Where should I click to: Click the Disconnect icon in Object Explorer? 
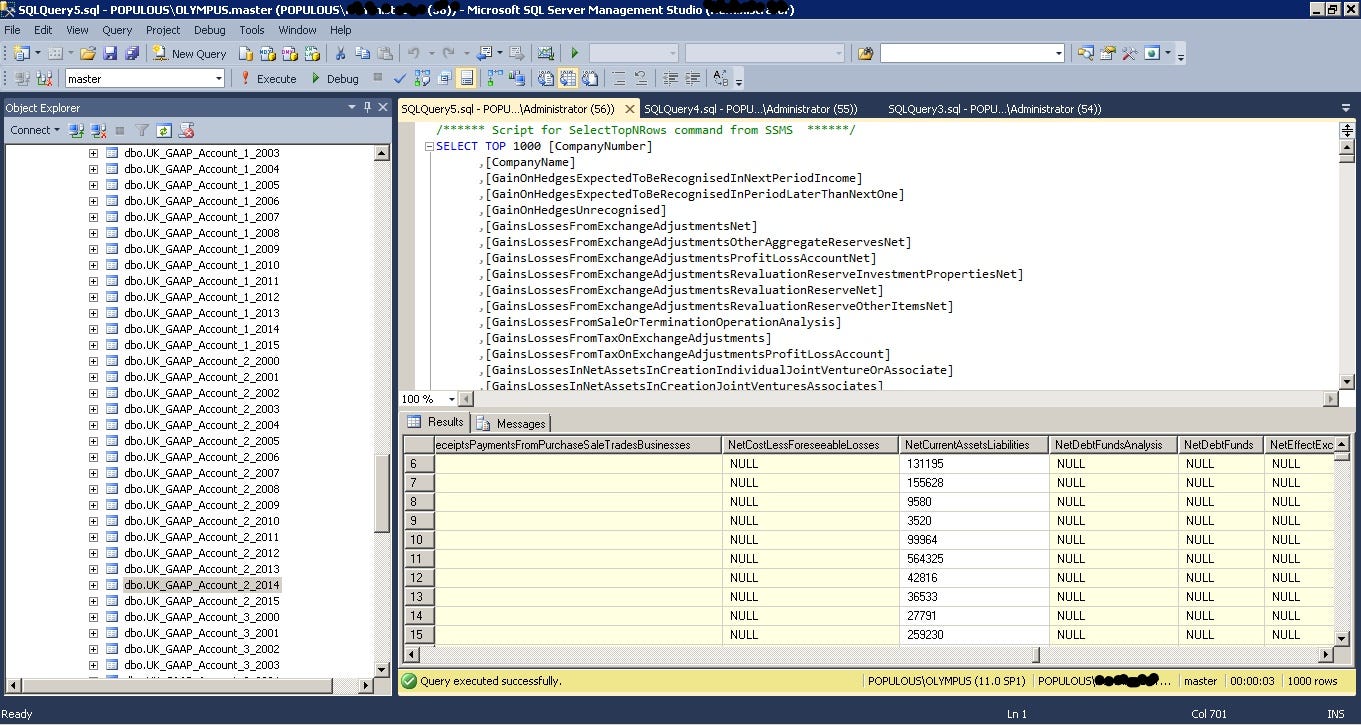(99, 130)
